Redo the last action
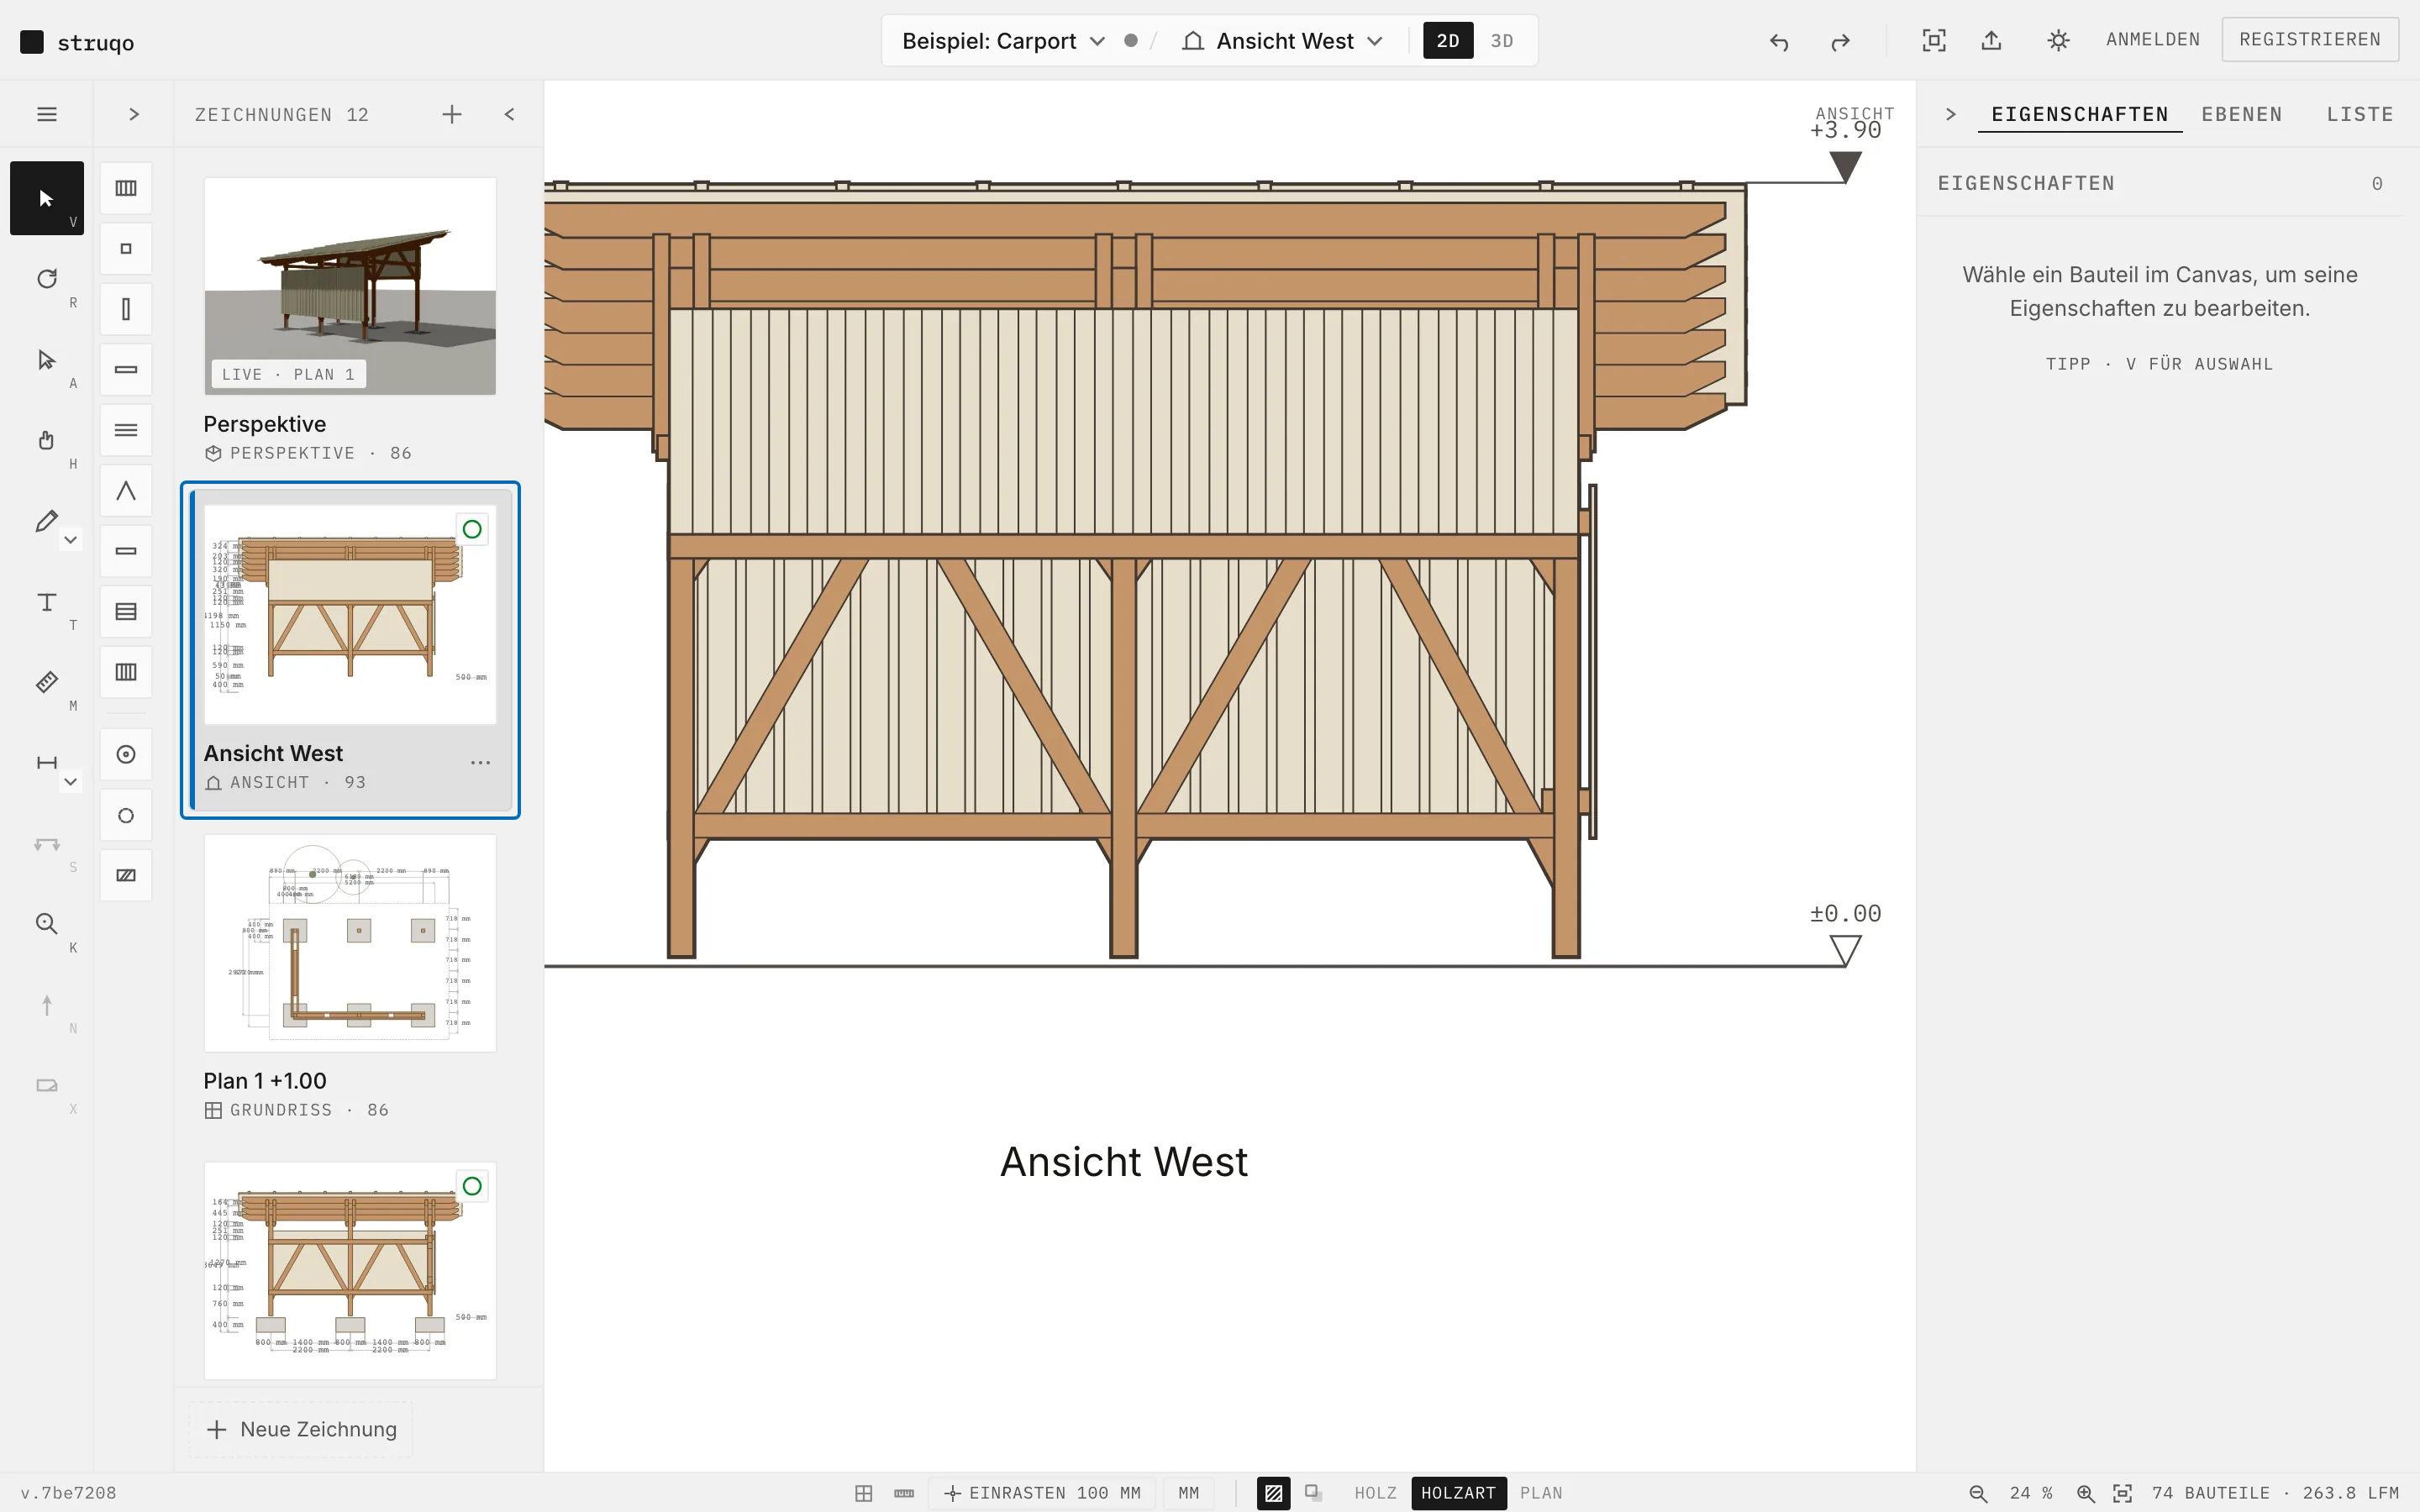Image resolution: width=2420 pixels, height=1512 pixels. coord(1840,41)
